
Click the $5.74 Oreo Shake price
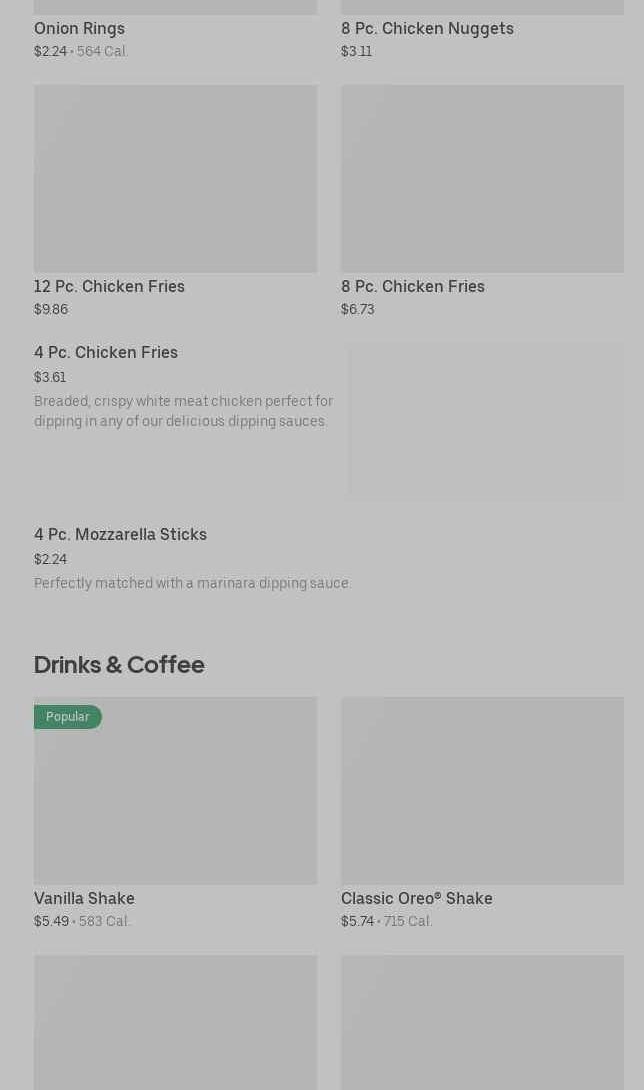tap(357, 921)
